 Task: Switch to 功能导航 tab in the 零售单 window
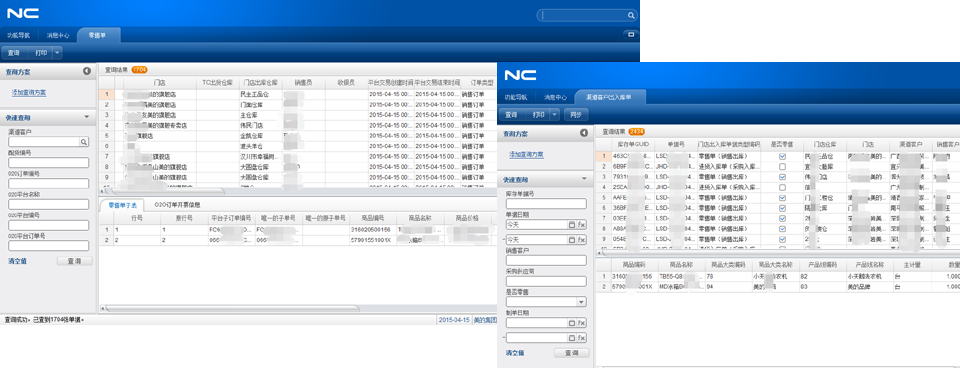[18, 36]
